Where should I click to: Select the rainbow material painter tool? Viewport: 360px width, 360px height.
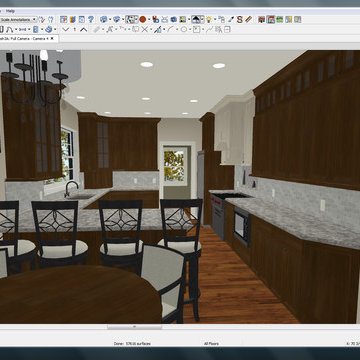pos(248,19)
